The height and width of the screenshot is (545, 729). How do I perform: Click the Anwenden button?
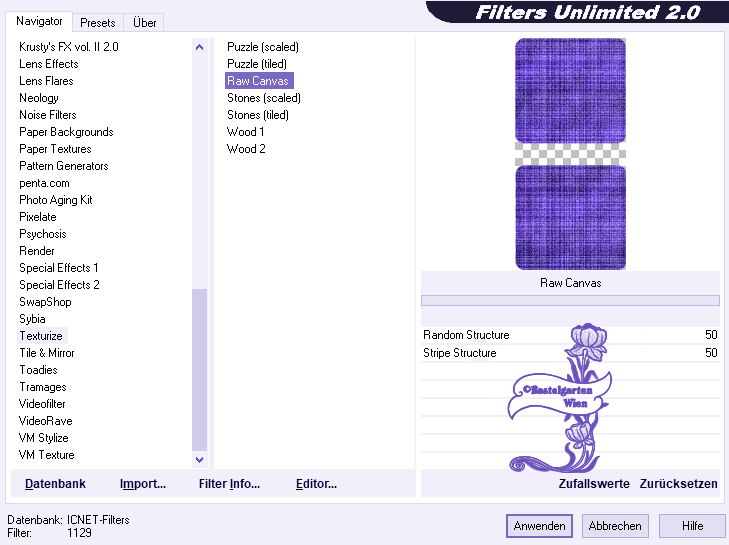point(539,526)
